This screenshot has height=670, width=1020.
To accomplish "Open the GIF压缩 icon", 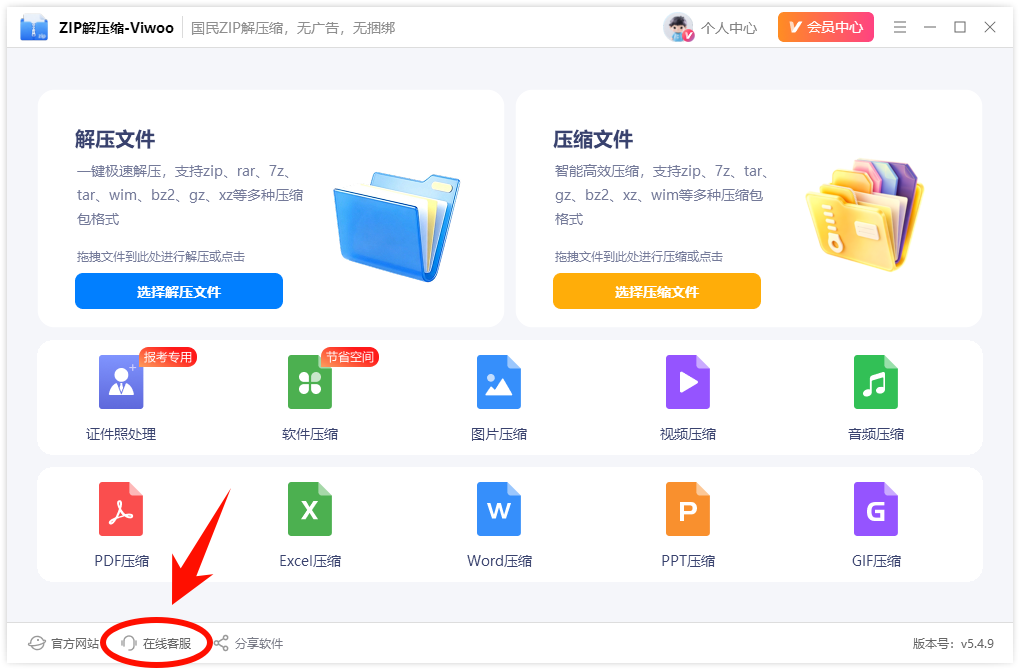I will (876, 509).
